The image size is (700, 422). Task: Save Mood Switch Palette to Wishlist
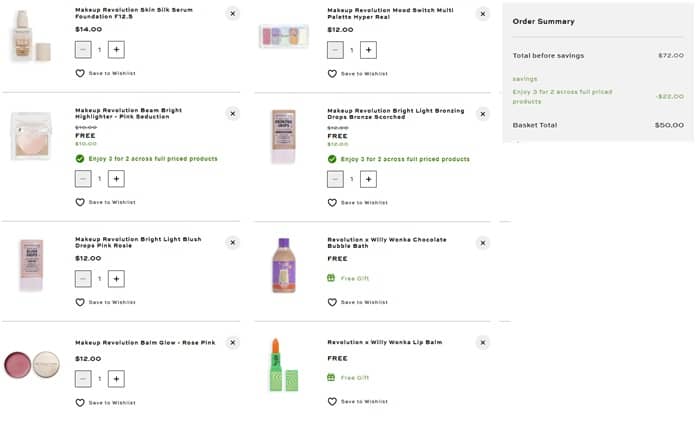(362, 73)
